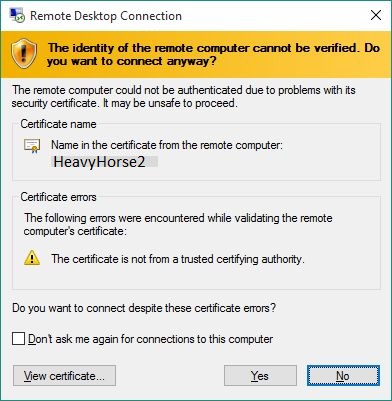
Task: Click the could not be authenticated message
Action: 183,97
